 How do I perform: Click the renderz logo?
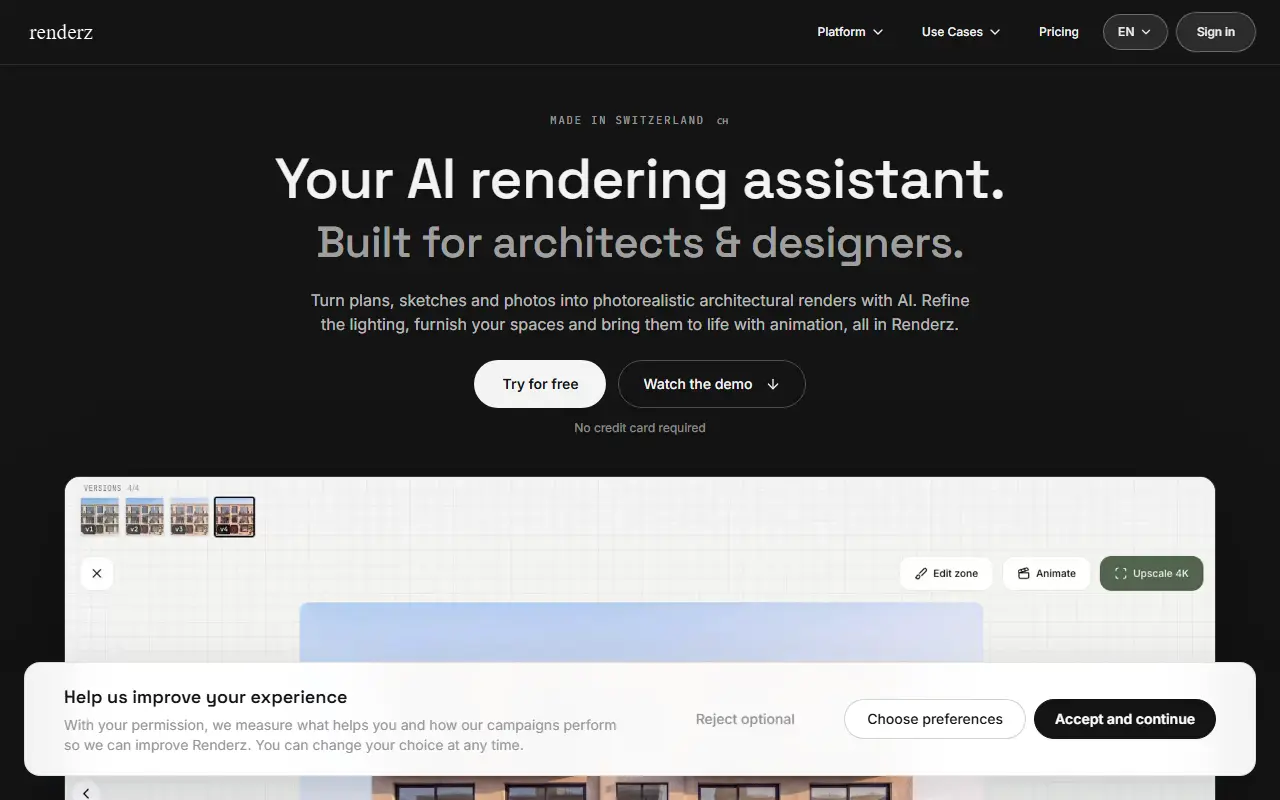click(61, 32)
